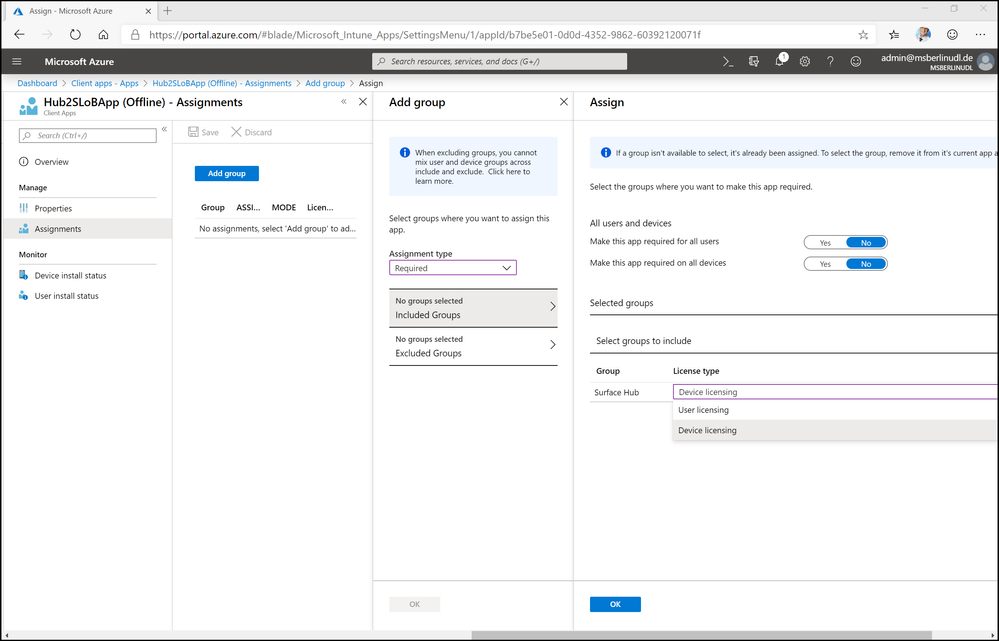Screen dimensions: 999x641
Task: Go to Client apps - Apps breadcrumb
Action: coord(104,83)
